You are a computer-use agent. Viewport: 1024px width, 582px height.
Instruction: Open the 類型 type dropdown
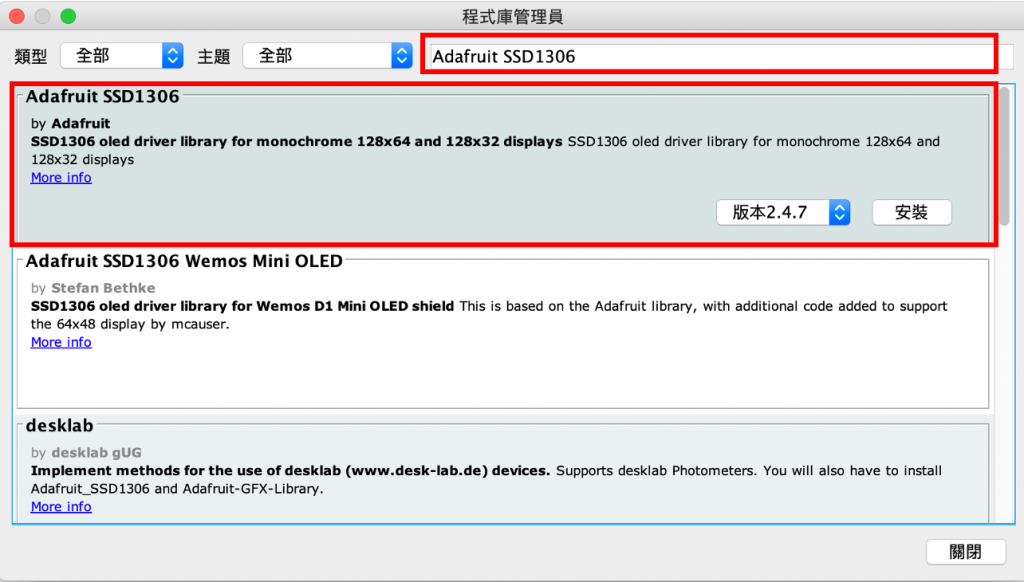coord(121,56)
